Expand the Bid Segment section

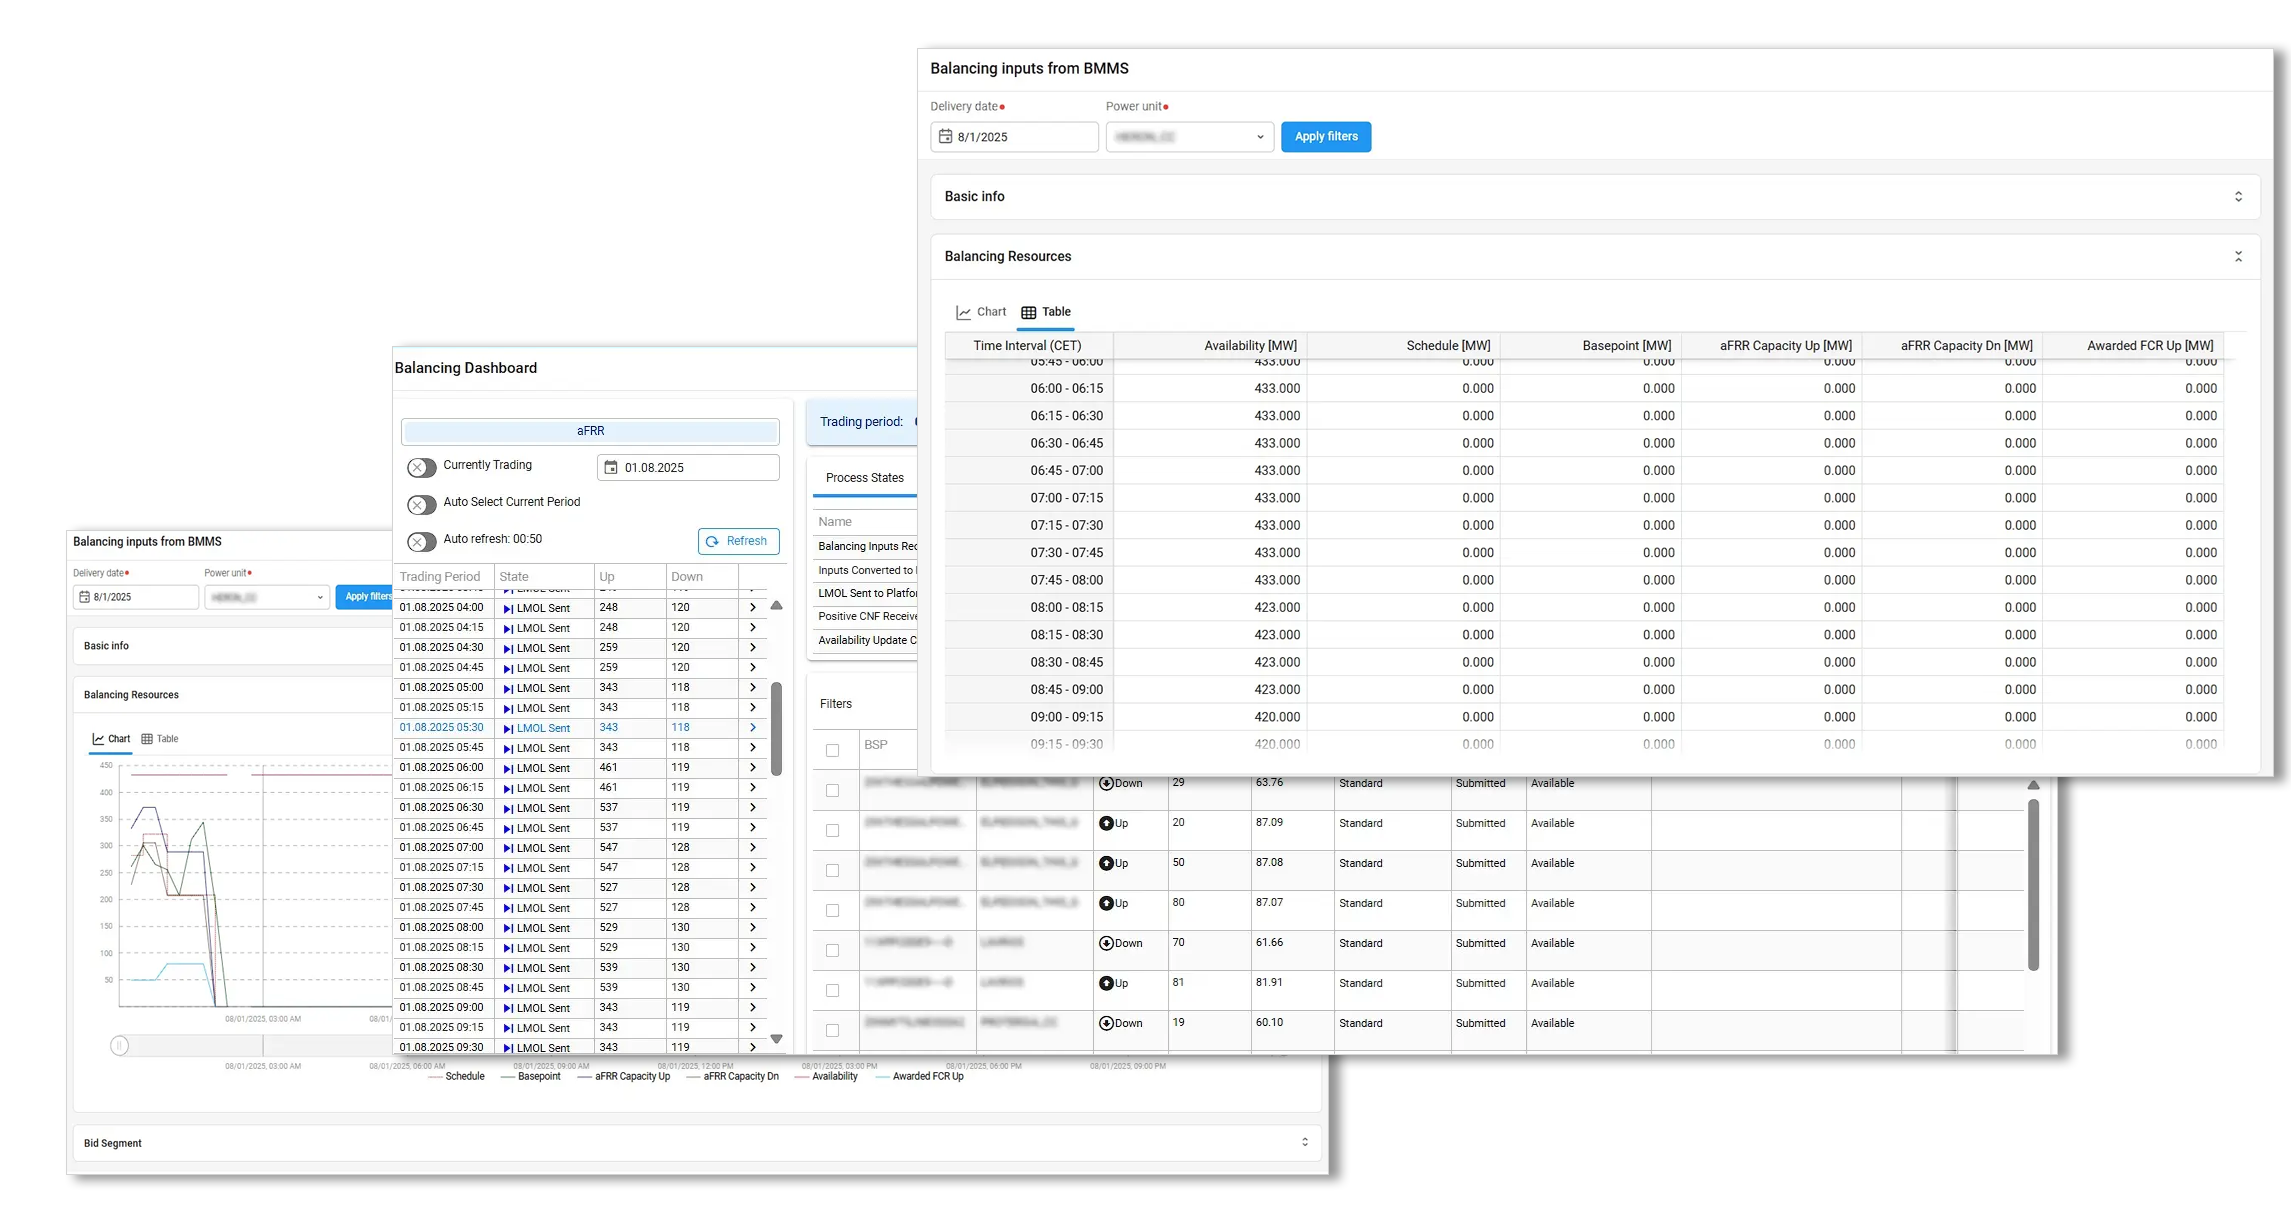(x=1304, y=1142)
